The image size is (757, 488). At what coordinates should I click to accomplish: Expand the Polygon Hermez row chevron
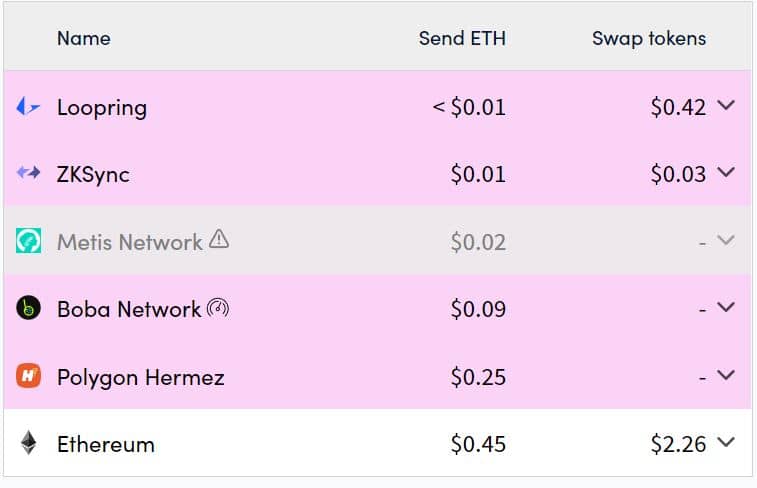pos(727,376)
